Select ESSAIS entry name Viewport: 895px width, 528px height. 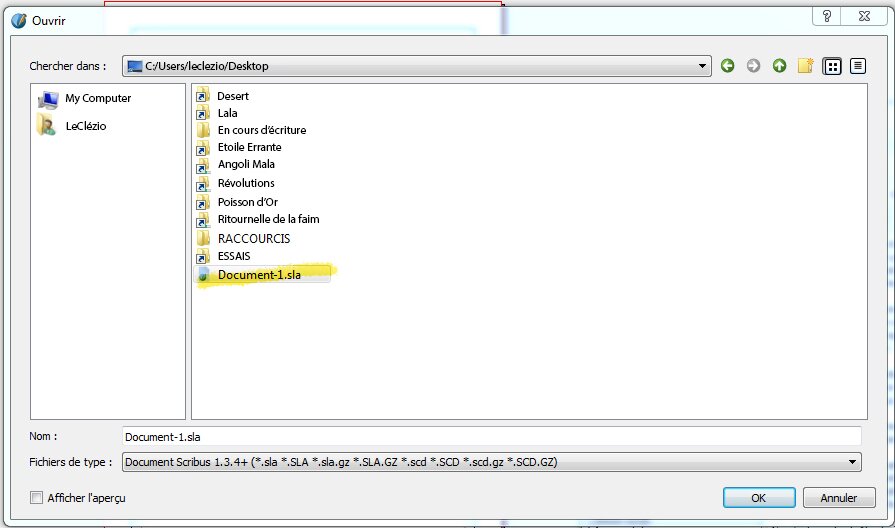point(234,256)
